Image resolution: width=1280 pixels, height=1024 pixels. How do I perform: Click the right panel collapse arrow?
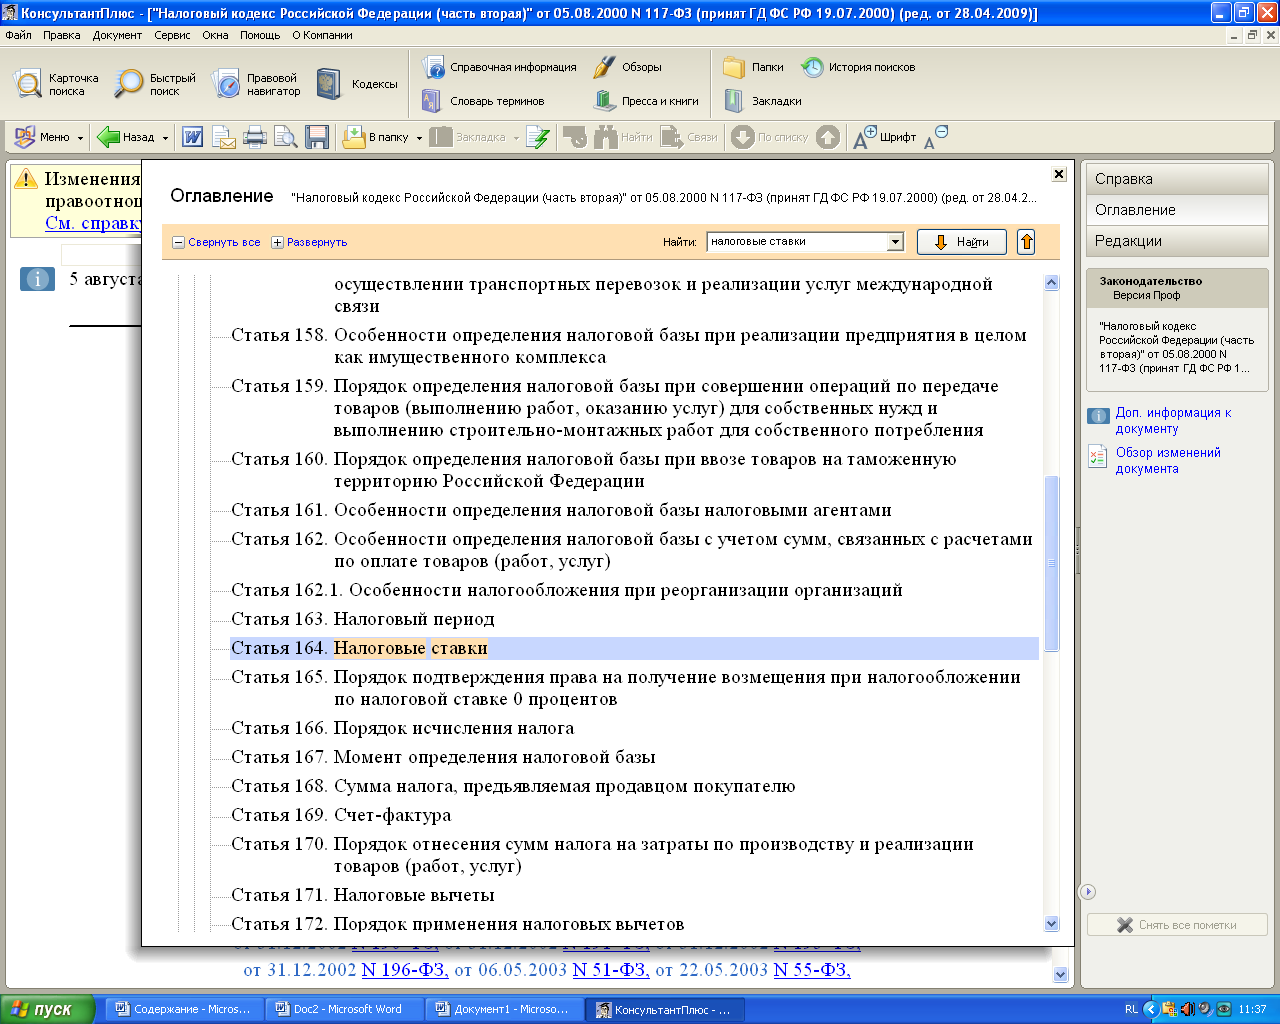point(1089,892)
